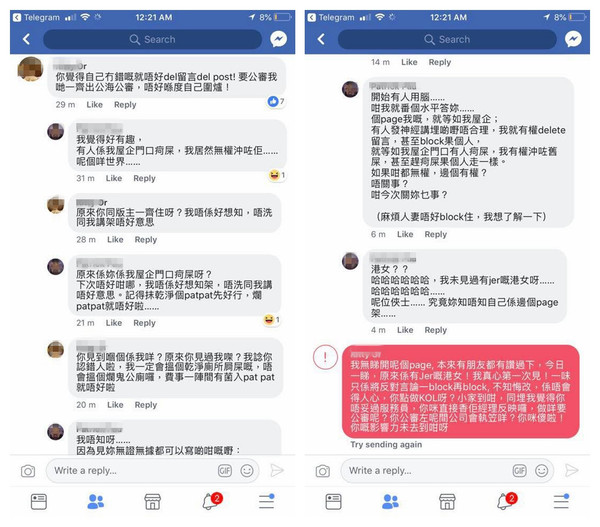Open GIF picker in left reply box
The image size is (600, 527).
pyautogui.click(x=225, y=470)
